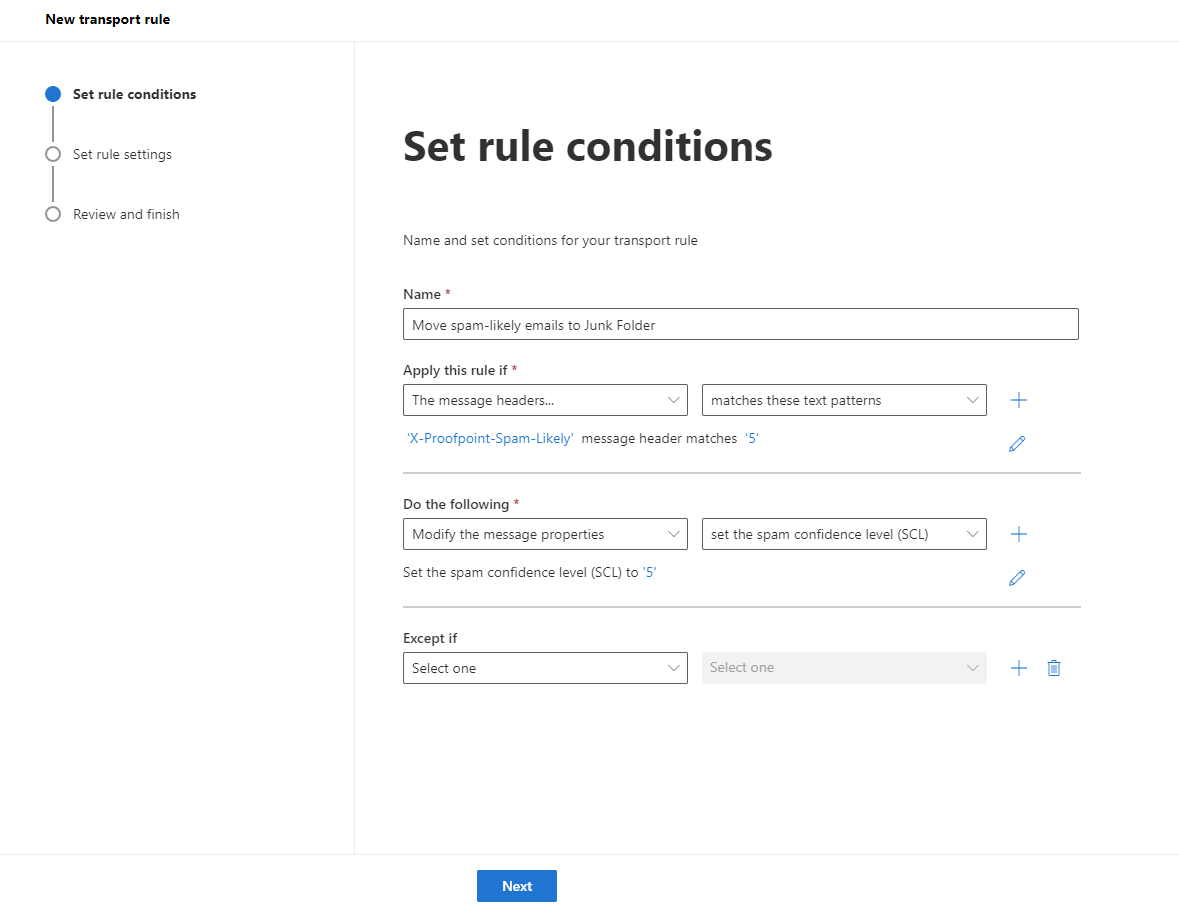
Task: Open the disabled second 'Select one' dropdown under Except if
Action: [x=844, y=667]
